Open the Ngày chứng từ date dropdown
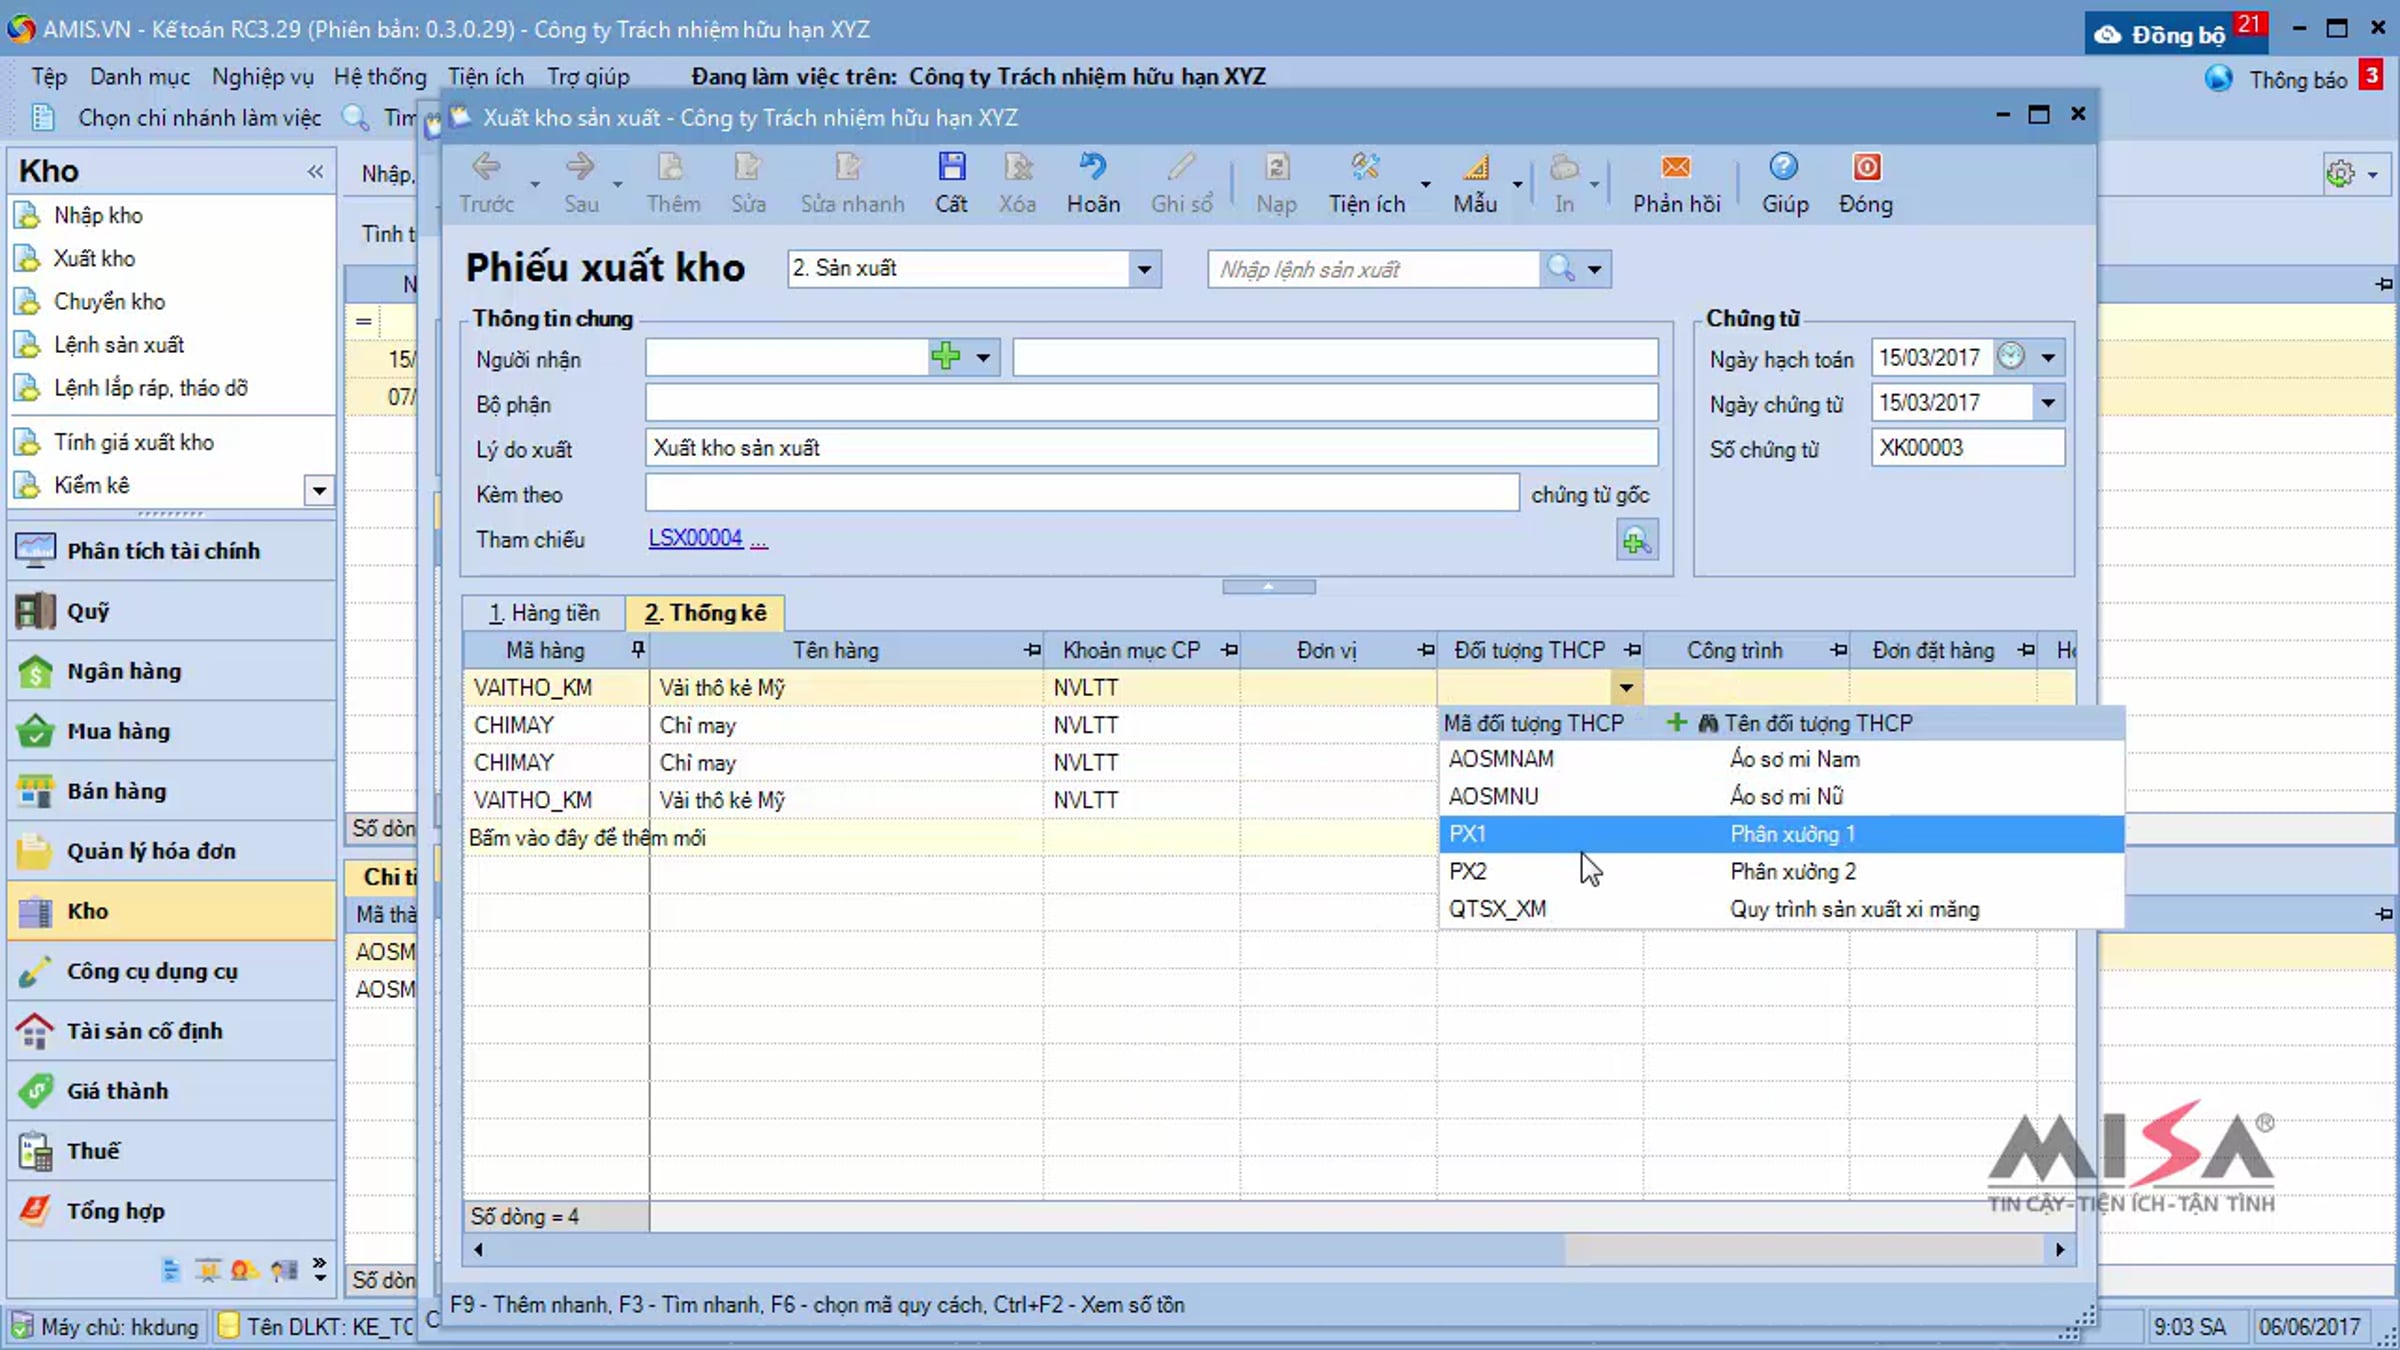The image size is (2400, 1350). coord(2048,402)
